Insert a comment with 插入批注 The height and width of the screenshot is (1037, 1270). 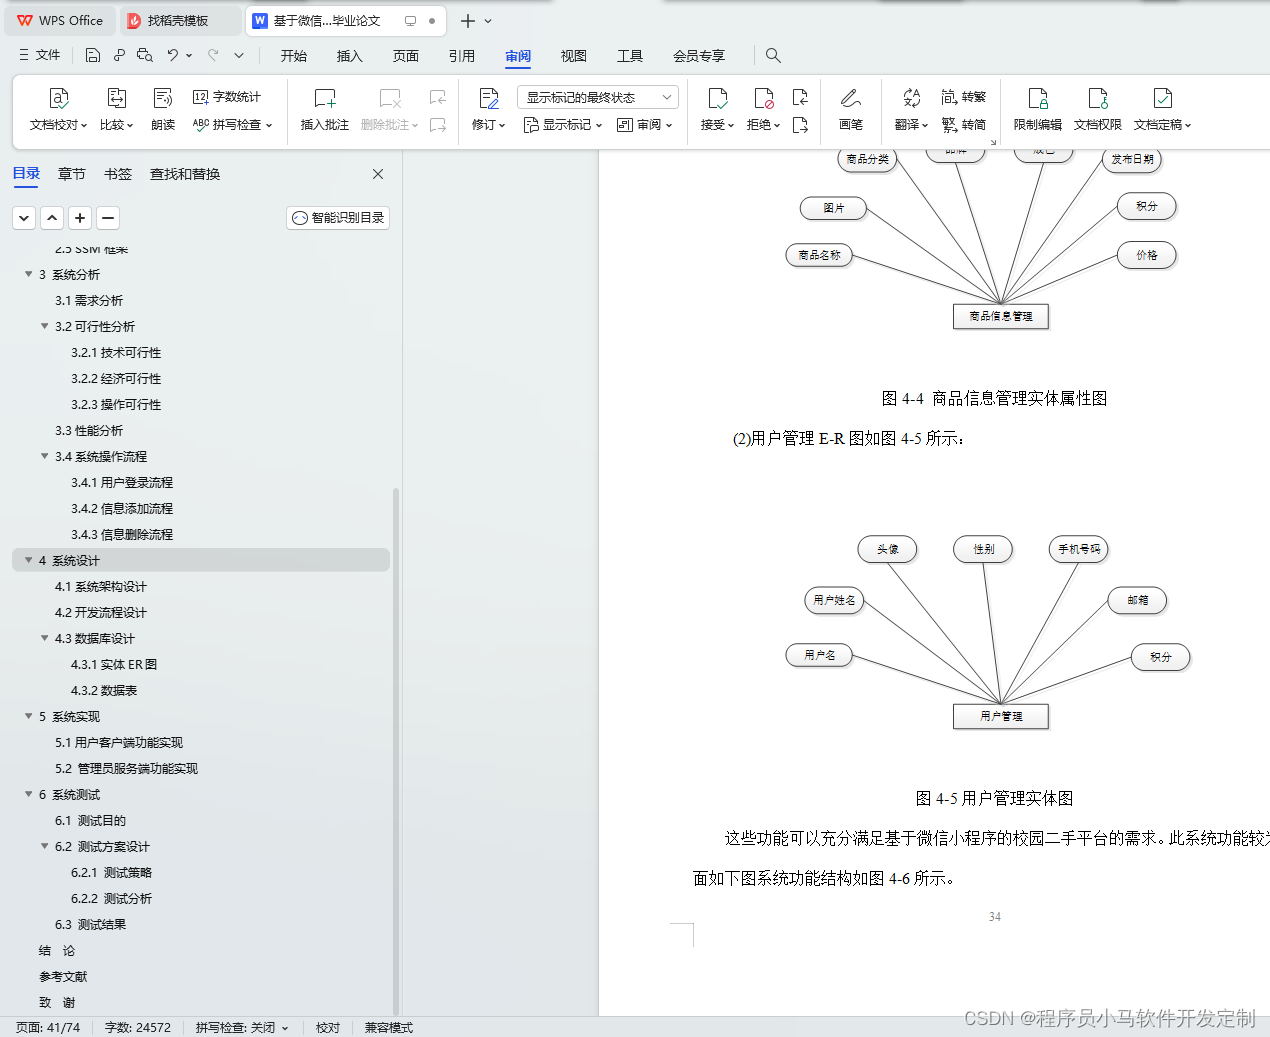[x=325, y=109]
